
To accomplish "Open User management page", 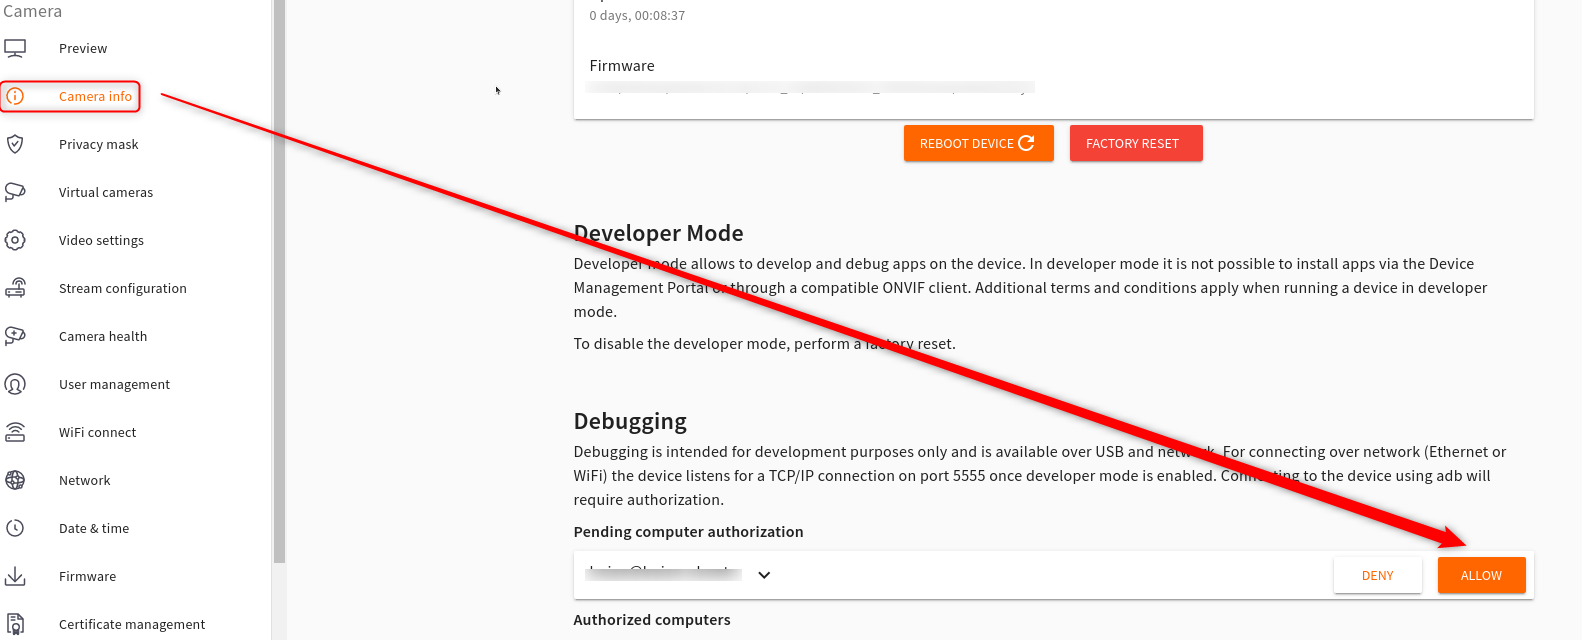I will coord(115,384).
